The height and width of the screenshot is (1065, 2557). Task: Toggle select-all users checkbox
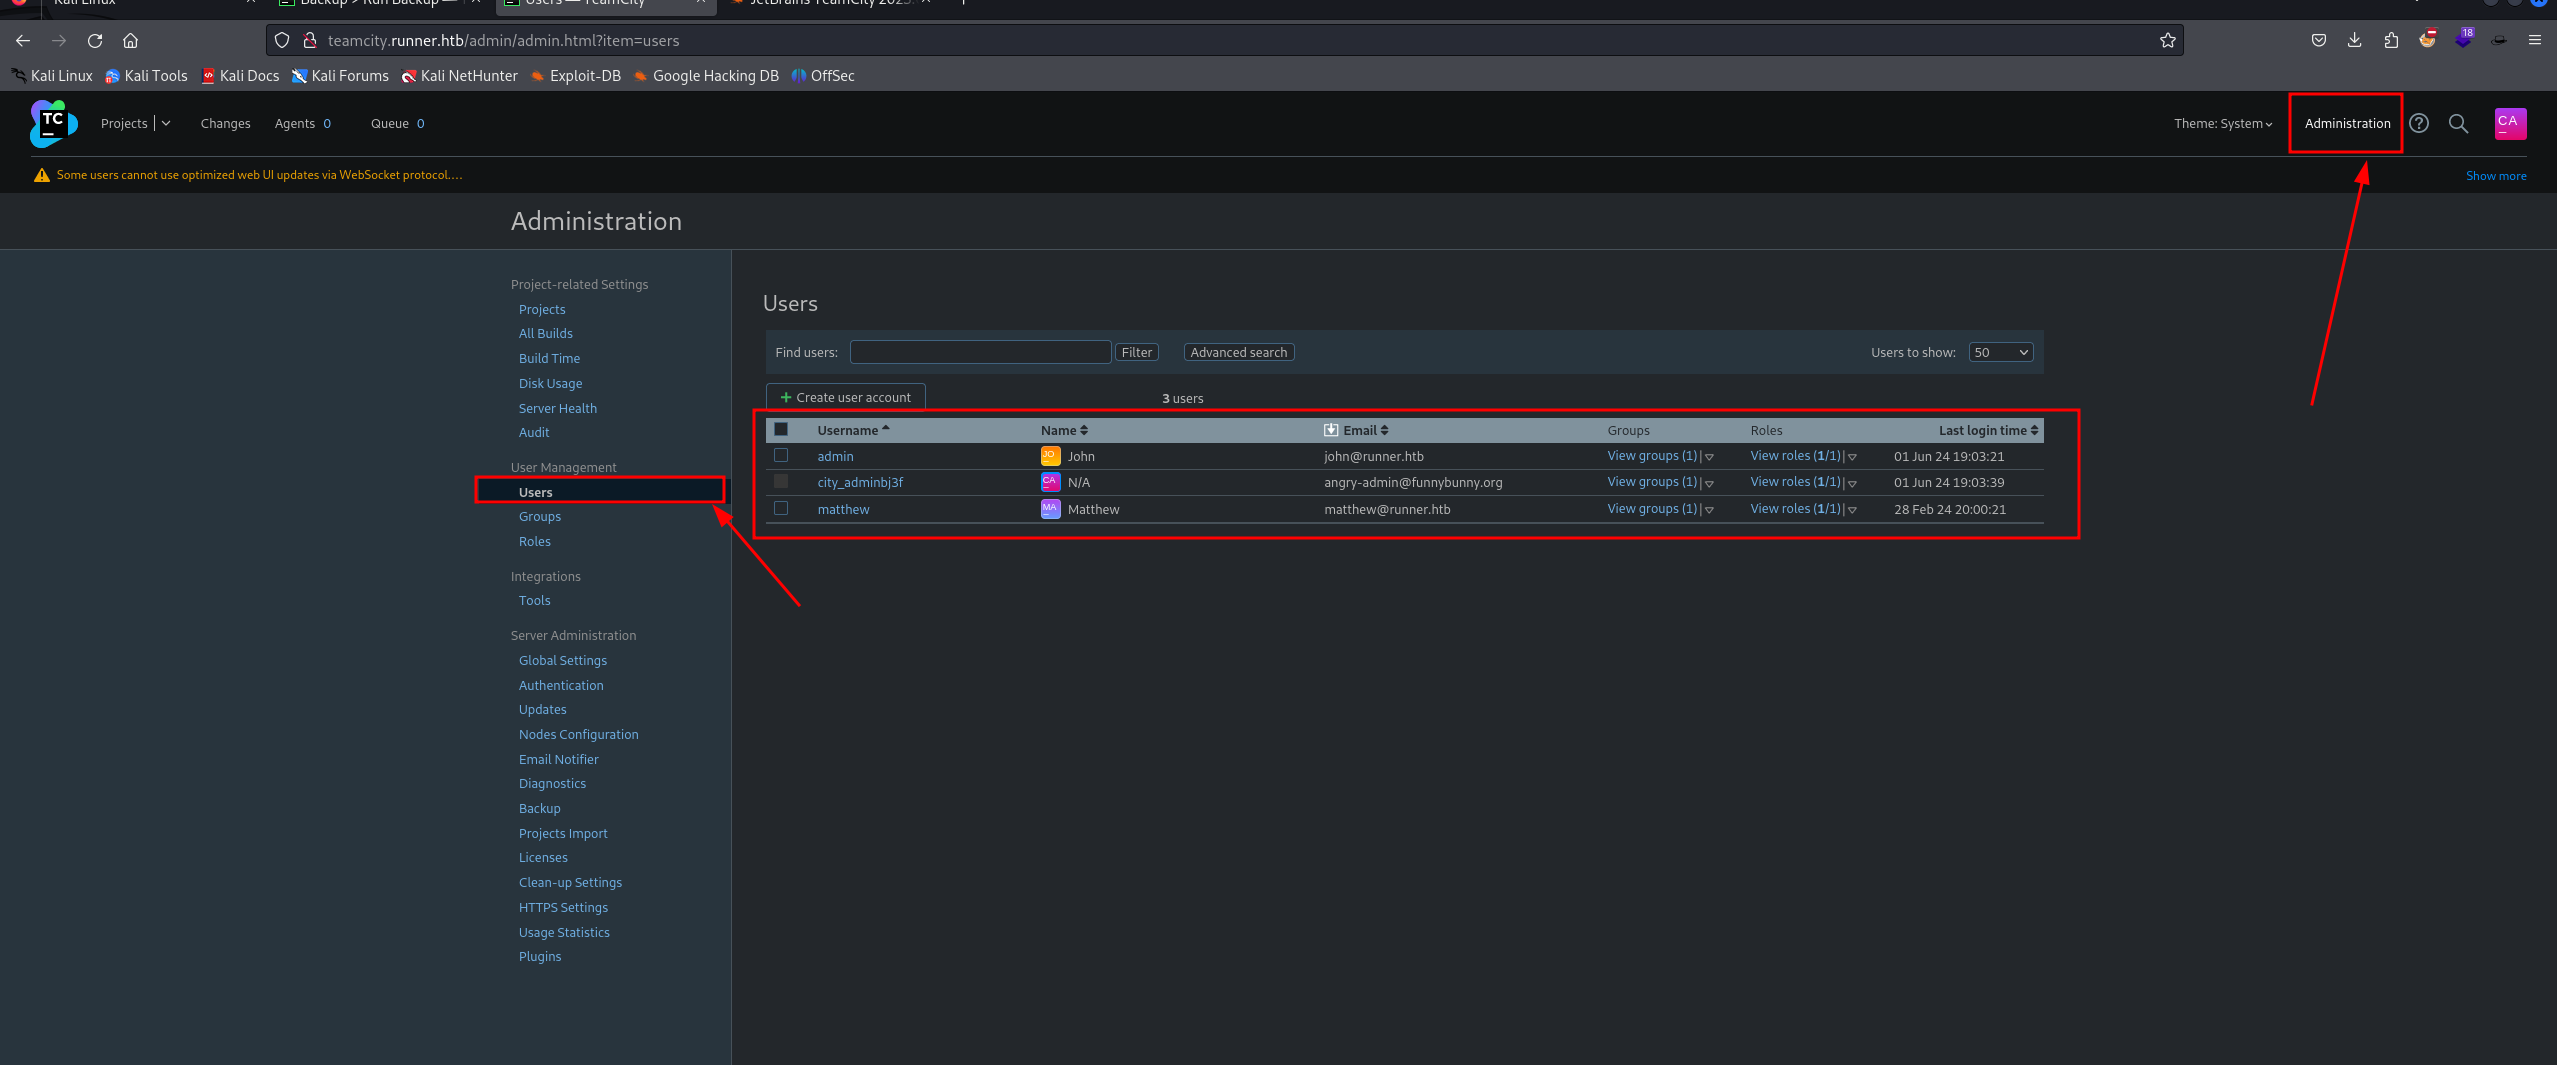[781, 429]
